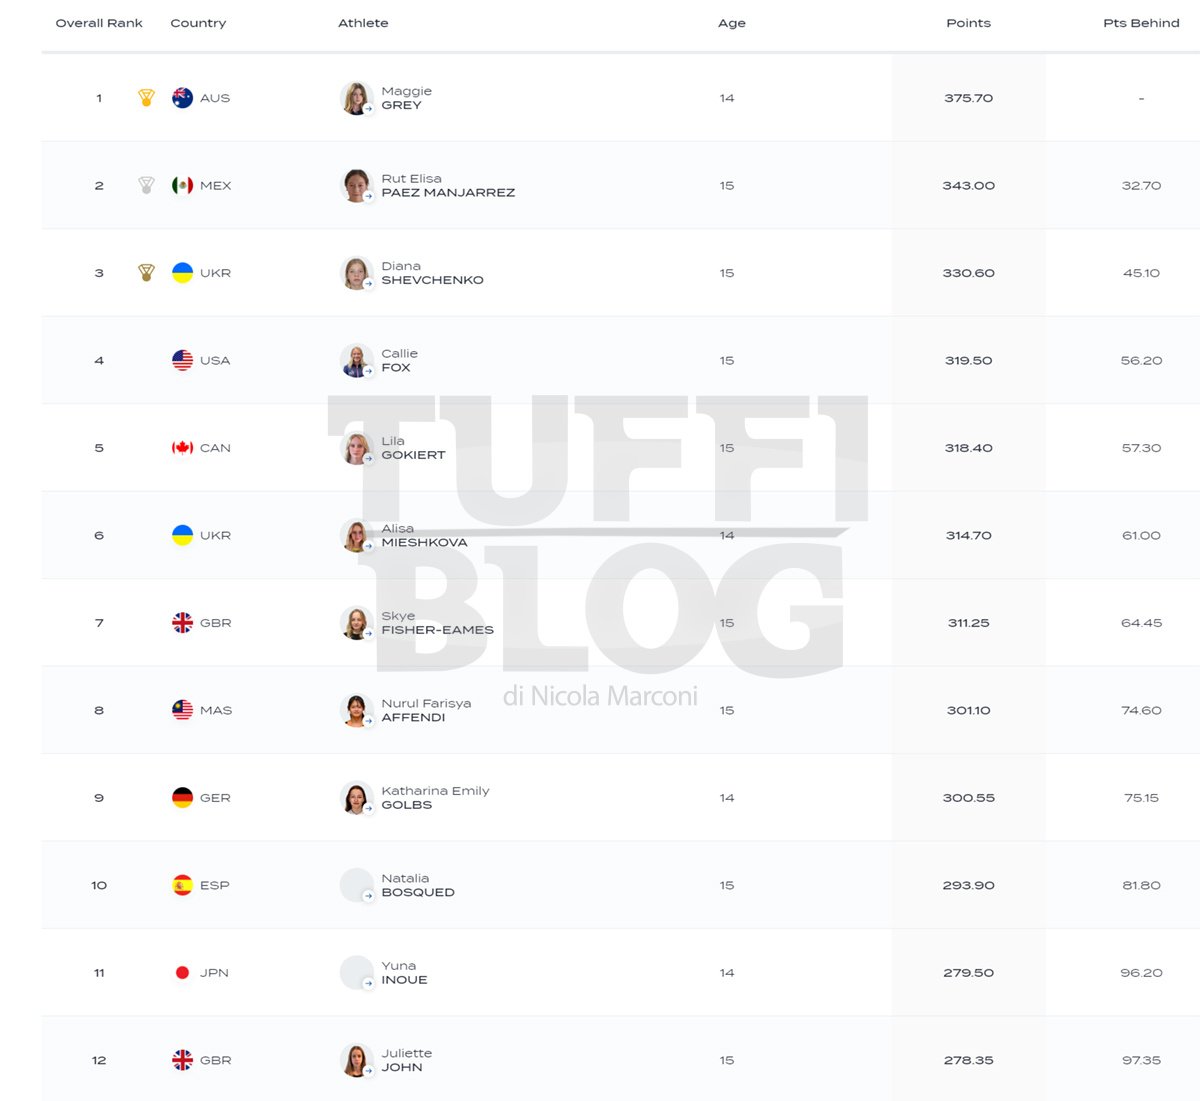1200x1101 pixels.
Task: Sort by the Age column header
Action: pyautogui.click(x=732, y=23)
